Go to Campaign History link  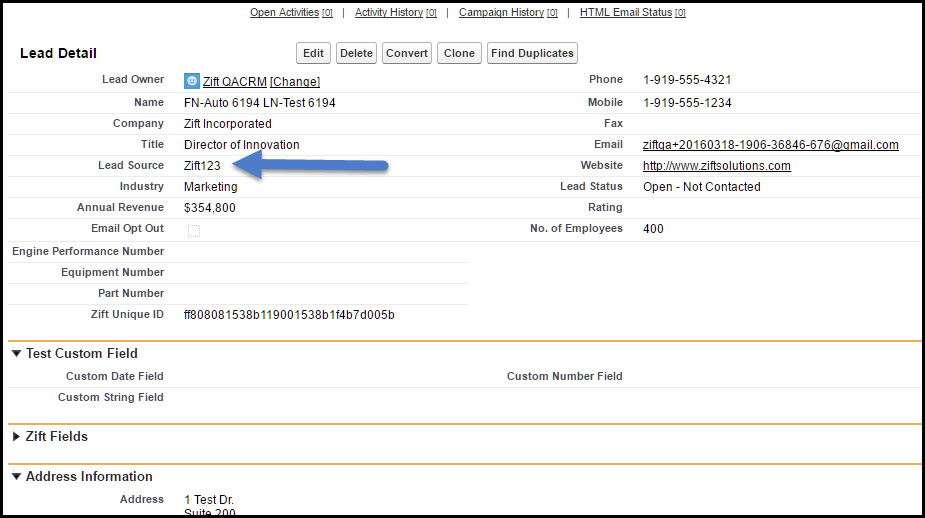point(501,13)
